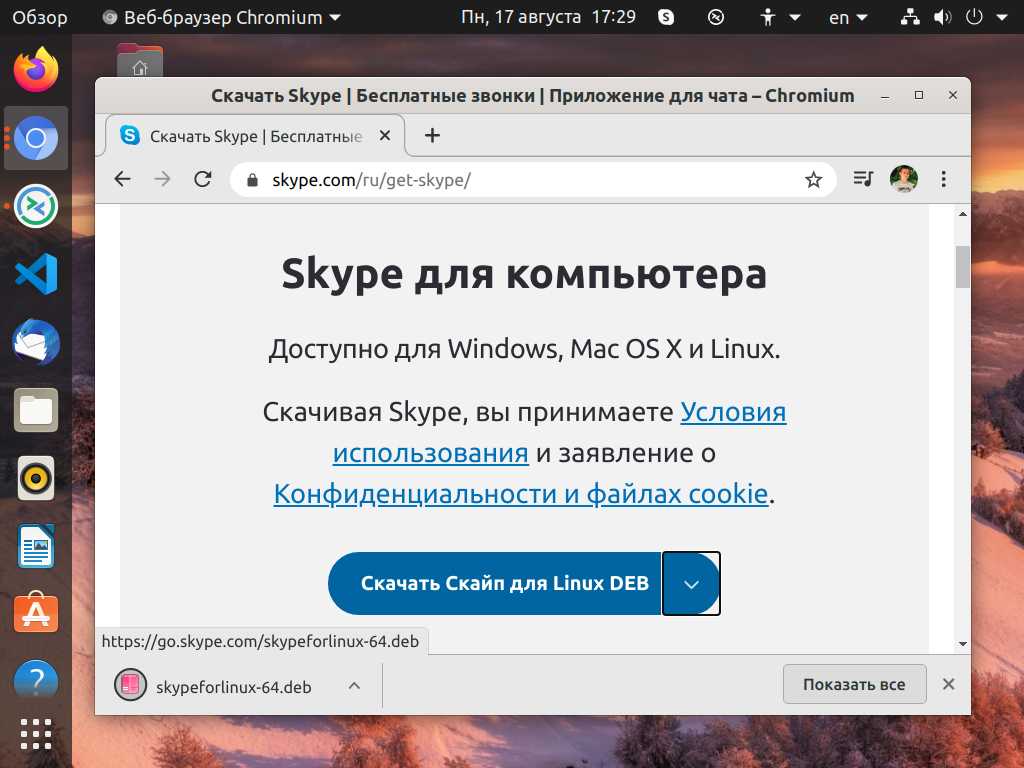This screenshot has width=1024, height=768.
Task: Click the browser back arrow
Action: 123,180
